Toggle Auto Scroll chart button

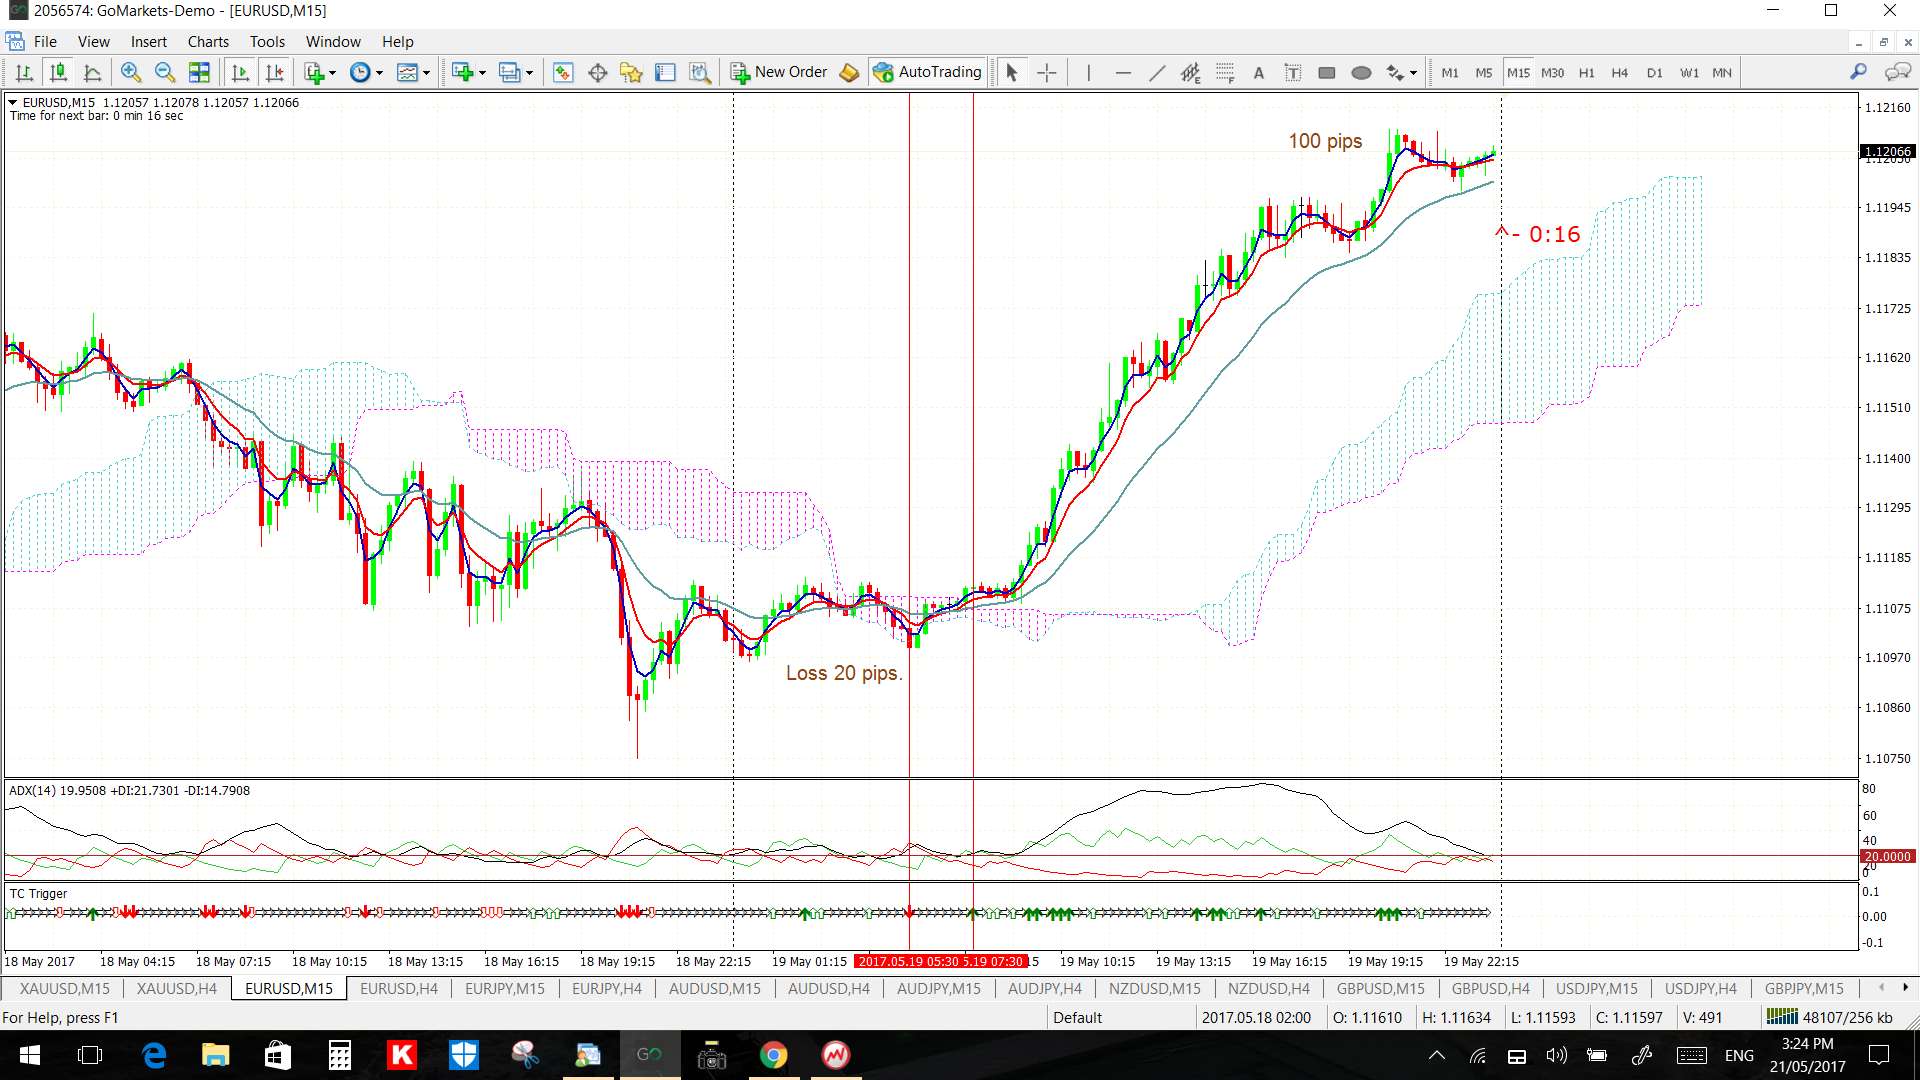tap(240, 72)
